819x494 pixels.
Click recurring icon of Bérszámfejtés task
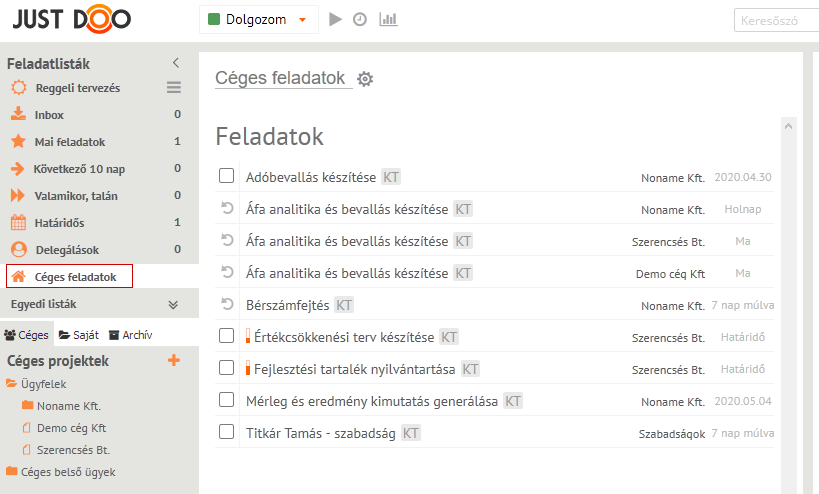click(227, 304)
